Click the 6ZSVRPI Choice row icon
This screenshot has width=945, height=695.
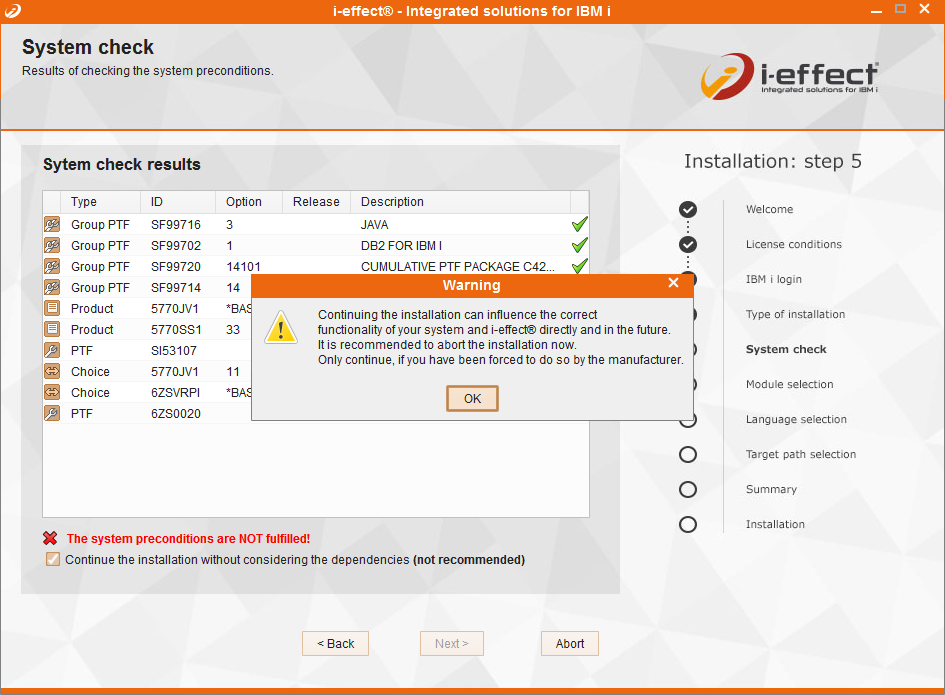click(x=52, y=393)
